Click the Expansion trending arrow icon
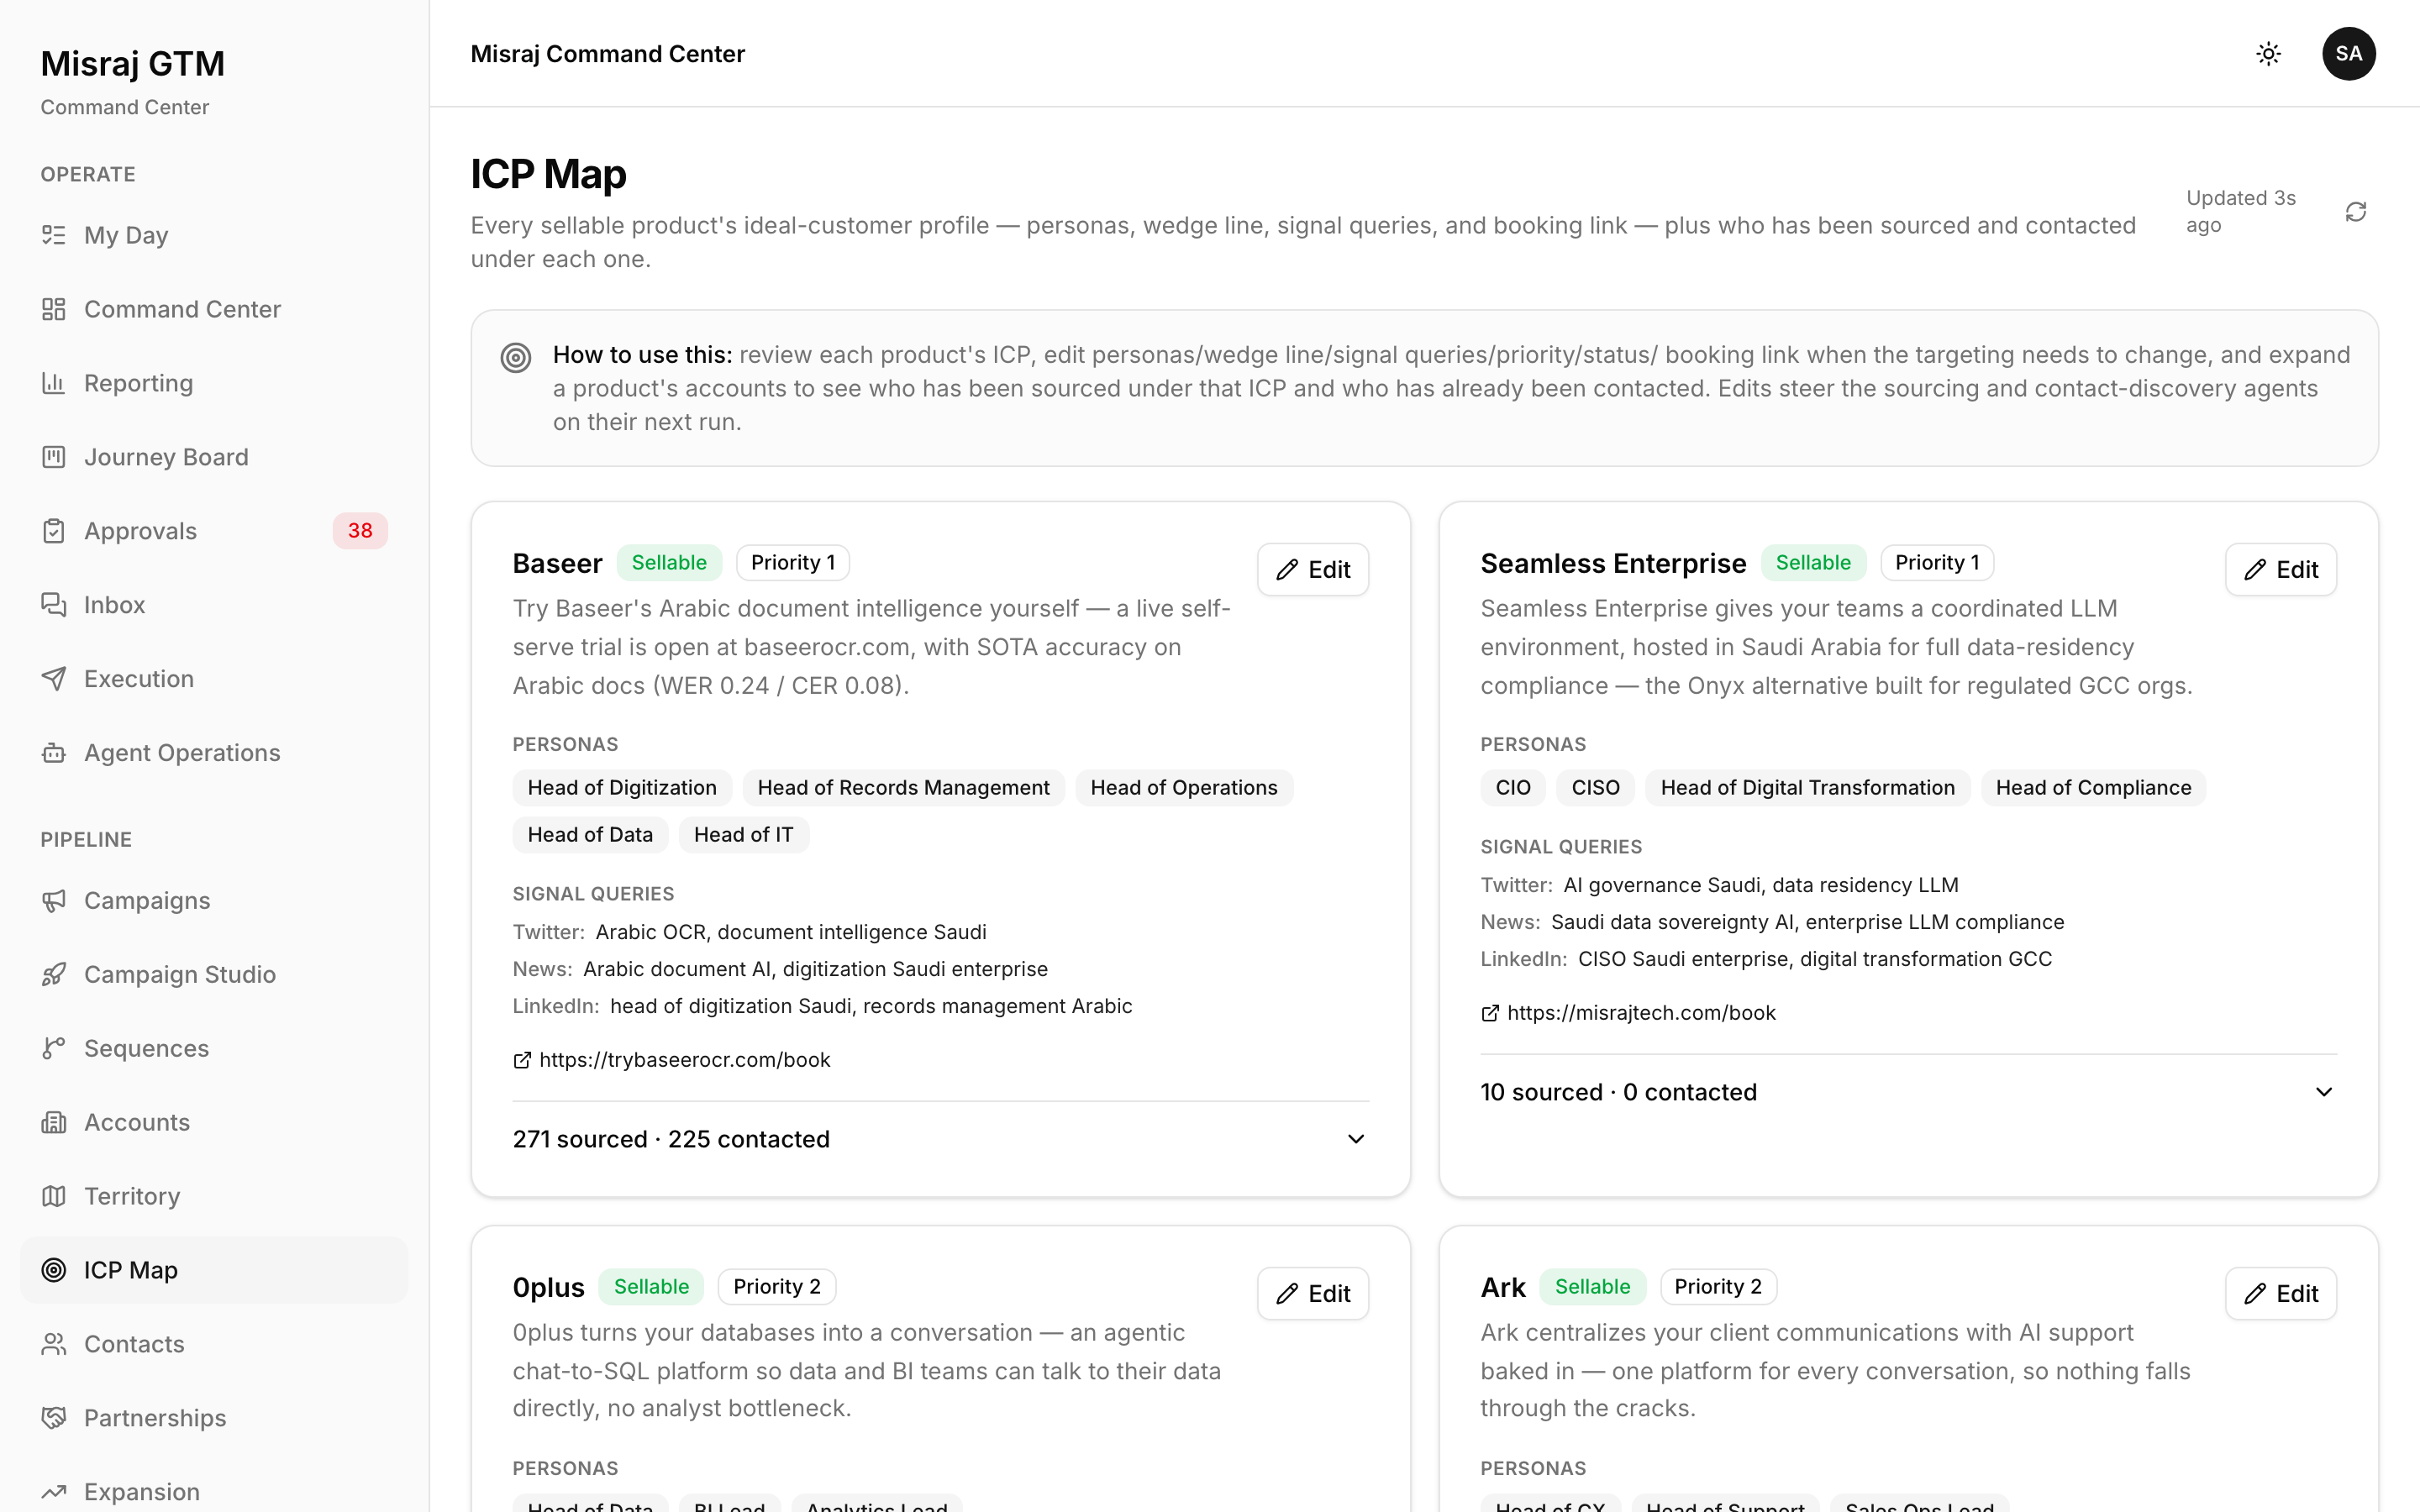 pyautogui.click(x=54, y=1492)
